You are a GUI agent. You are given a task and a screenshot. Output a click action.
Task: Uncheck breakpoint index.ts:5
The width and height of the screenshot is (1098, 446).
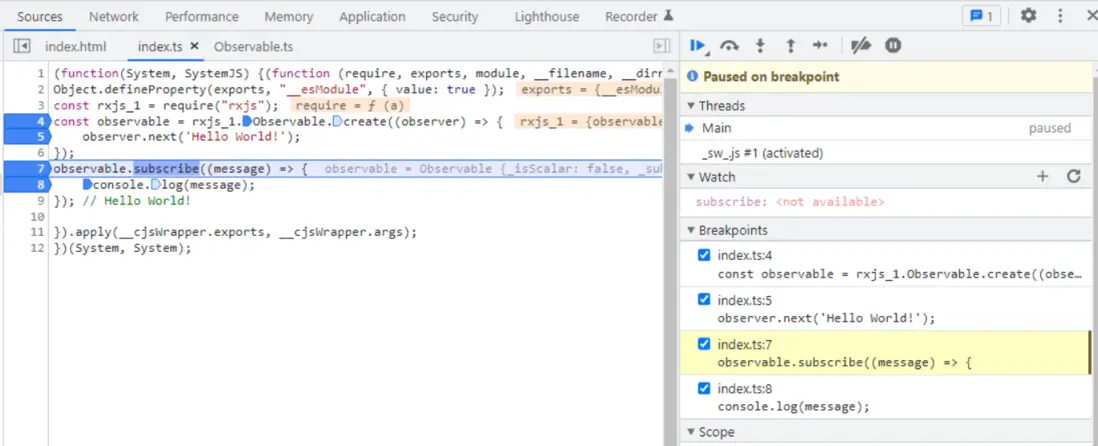704,300
